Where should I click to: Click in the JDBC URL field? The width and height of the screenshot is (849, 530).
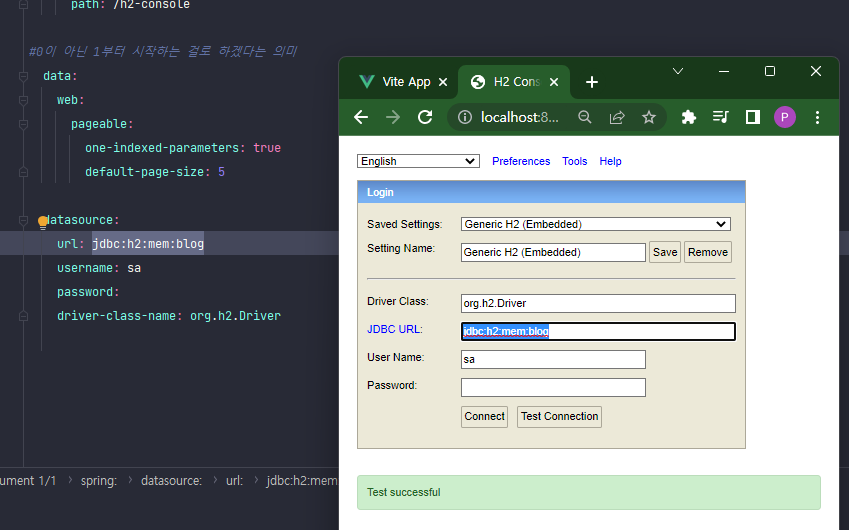click(598, 331)
